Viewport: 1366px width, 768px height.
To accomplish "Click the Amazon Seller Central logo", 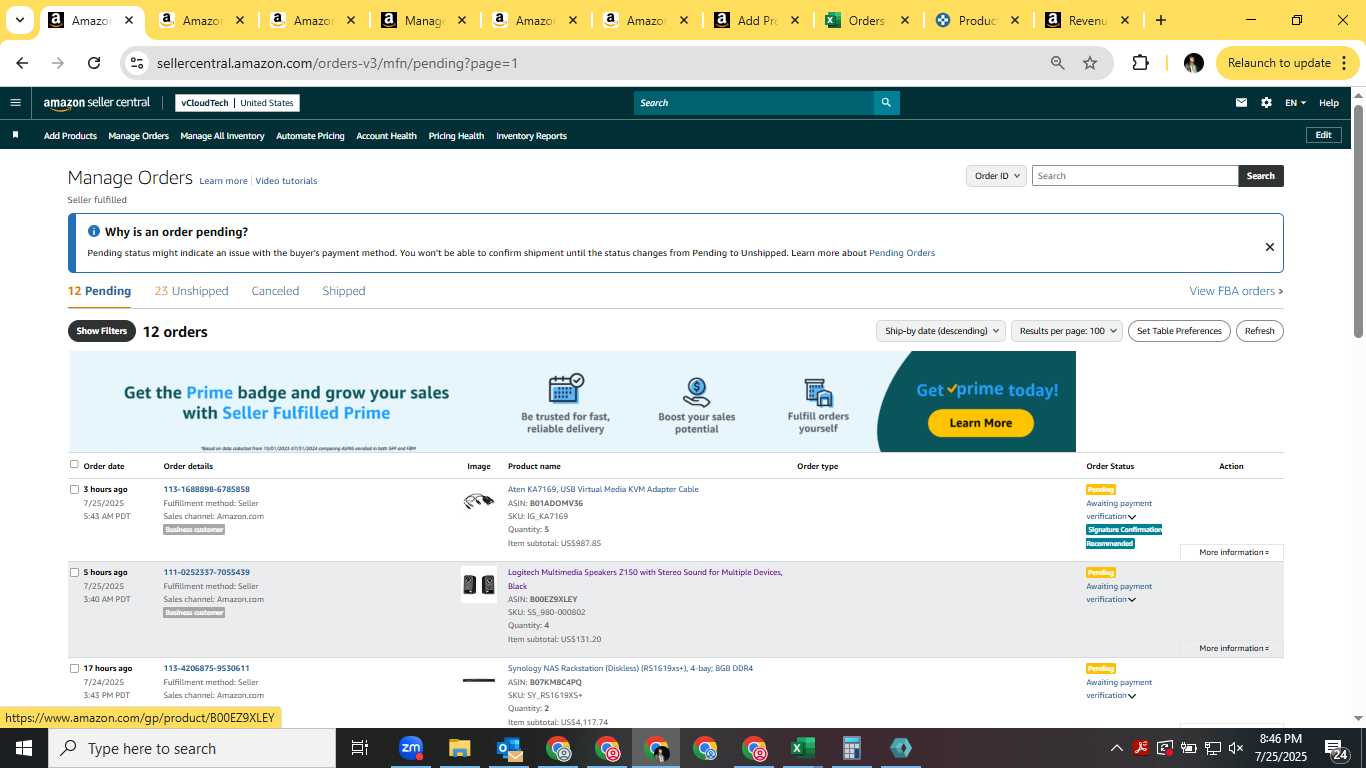I will (x=97, y=103).
